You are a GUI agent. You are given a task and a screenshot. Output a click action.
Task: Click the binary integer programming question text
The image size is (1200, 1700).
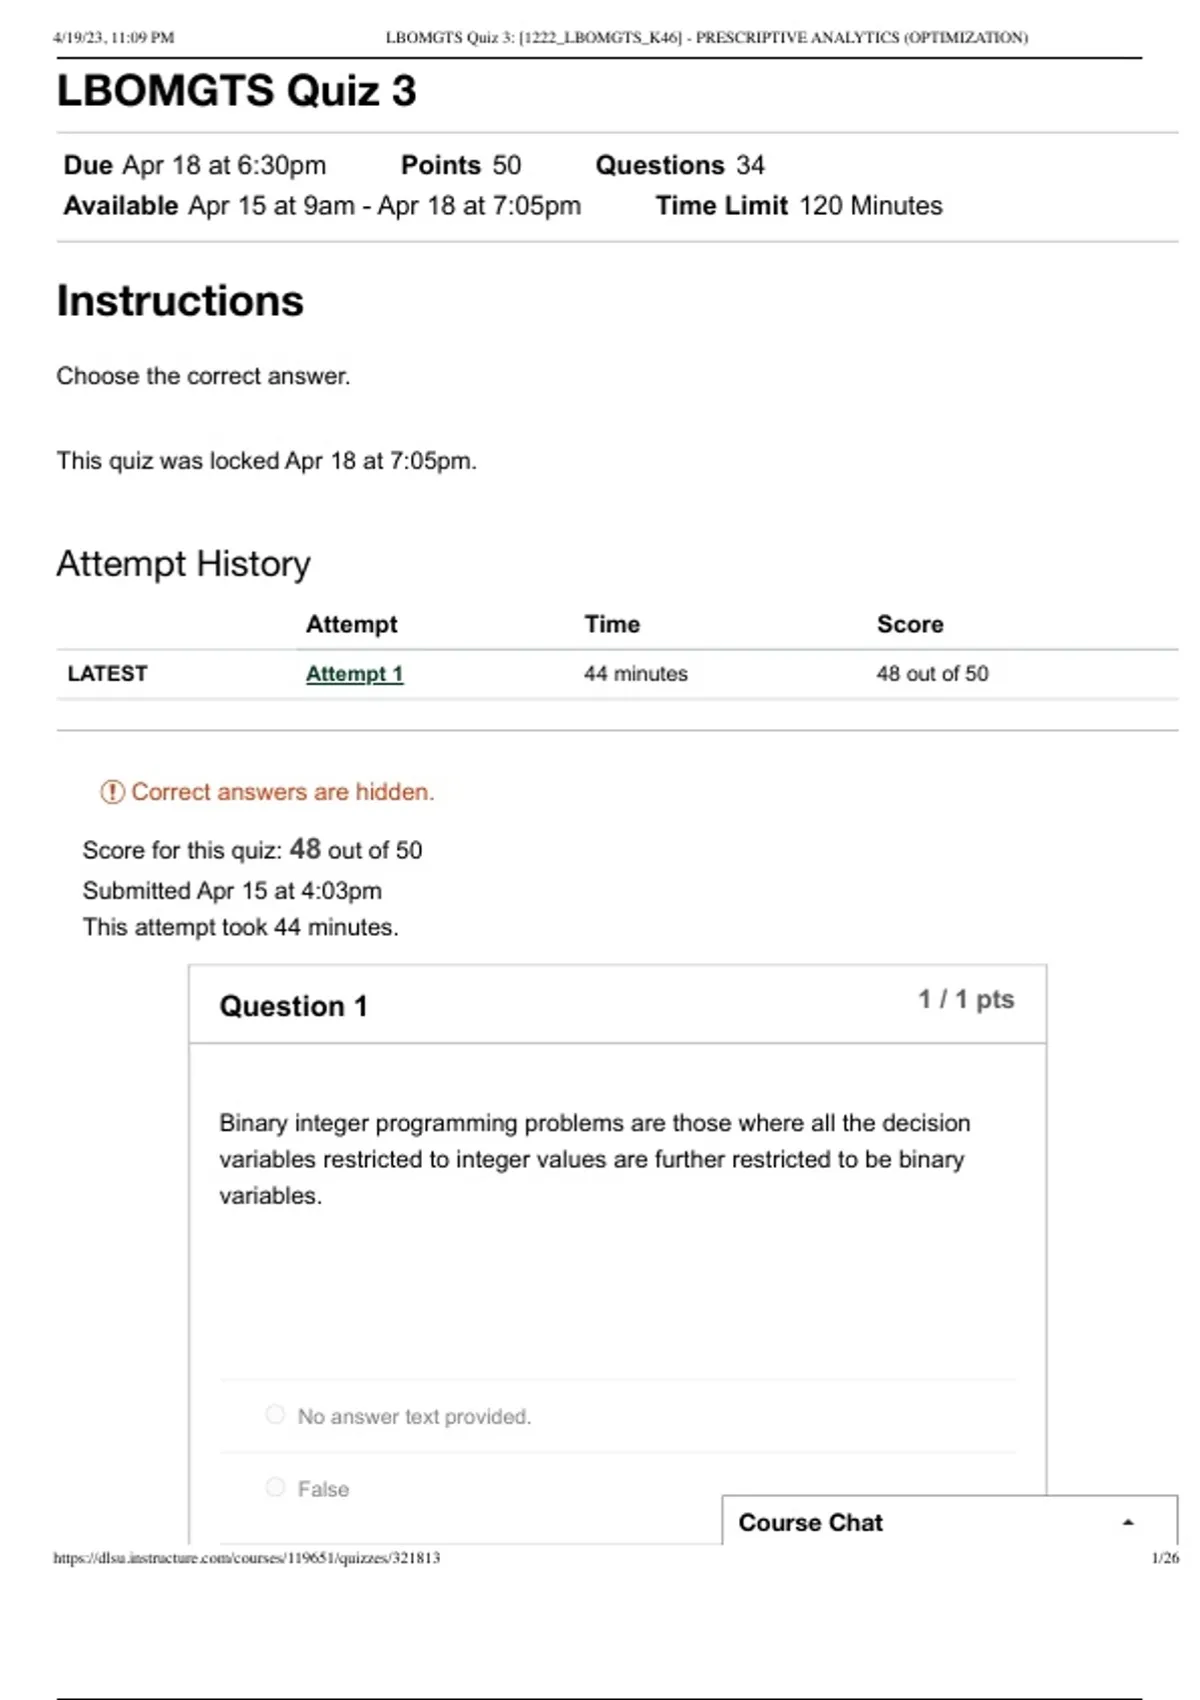[x=594, y=1159]
